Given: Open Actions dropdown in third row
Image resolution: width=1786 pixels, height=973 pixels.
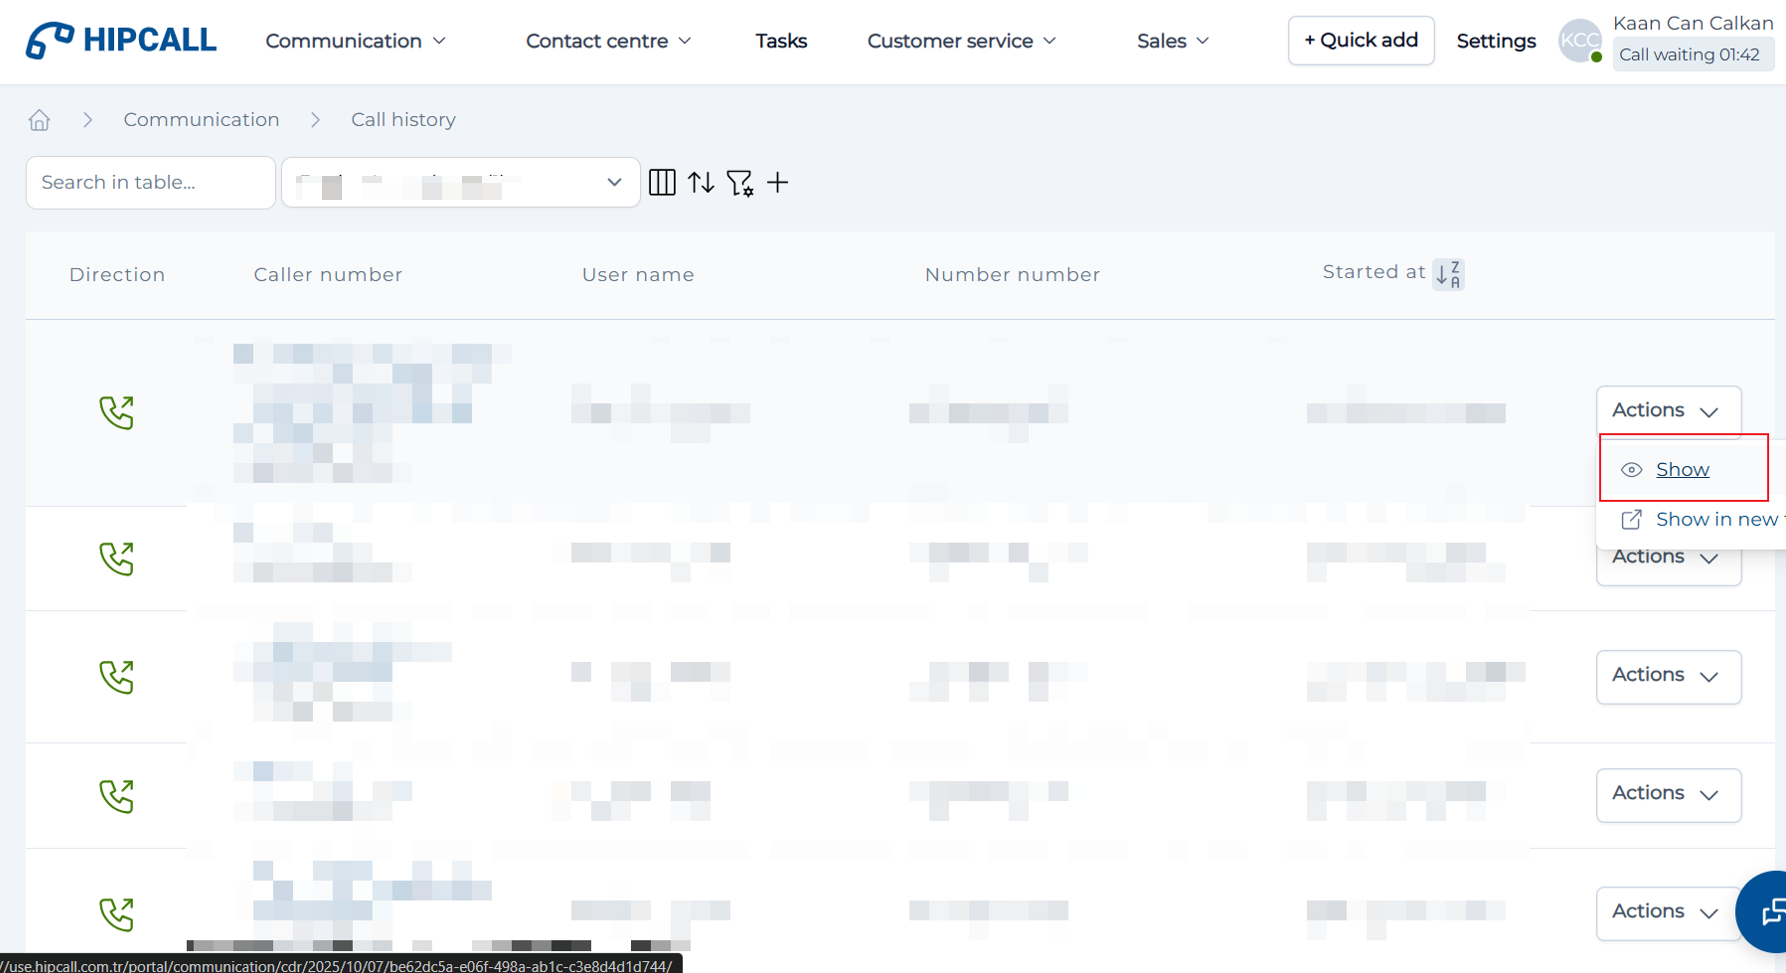Looking at the screenshot, I should point(1668,676).
